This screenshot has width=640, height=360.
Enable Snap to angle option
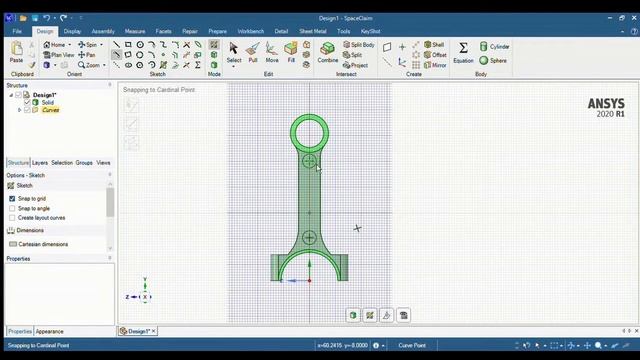(12, 208)
